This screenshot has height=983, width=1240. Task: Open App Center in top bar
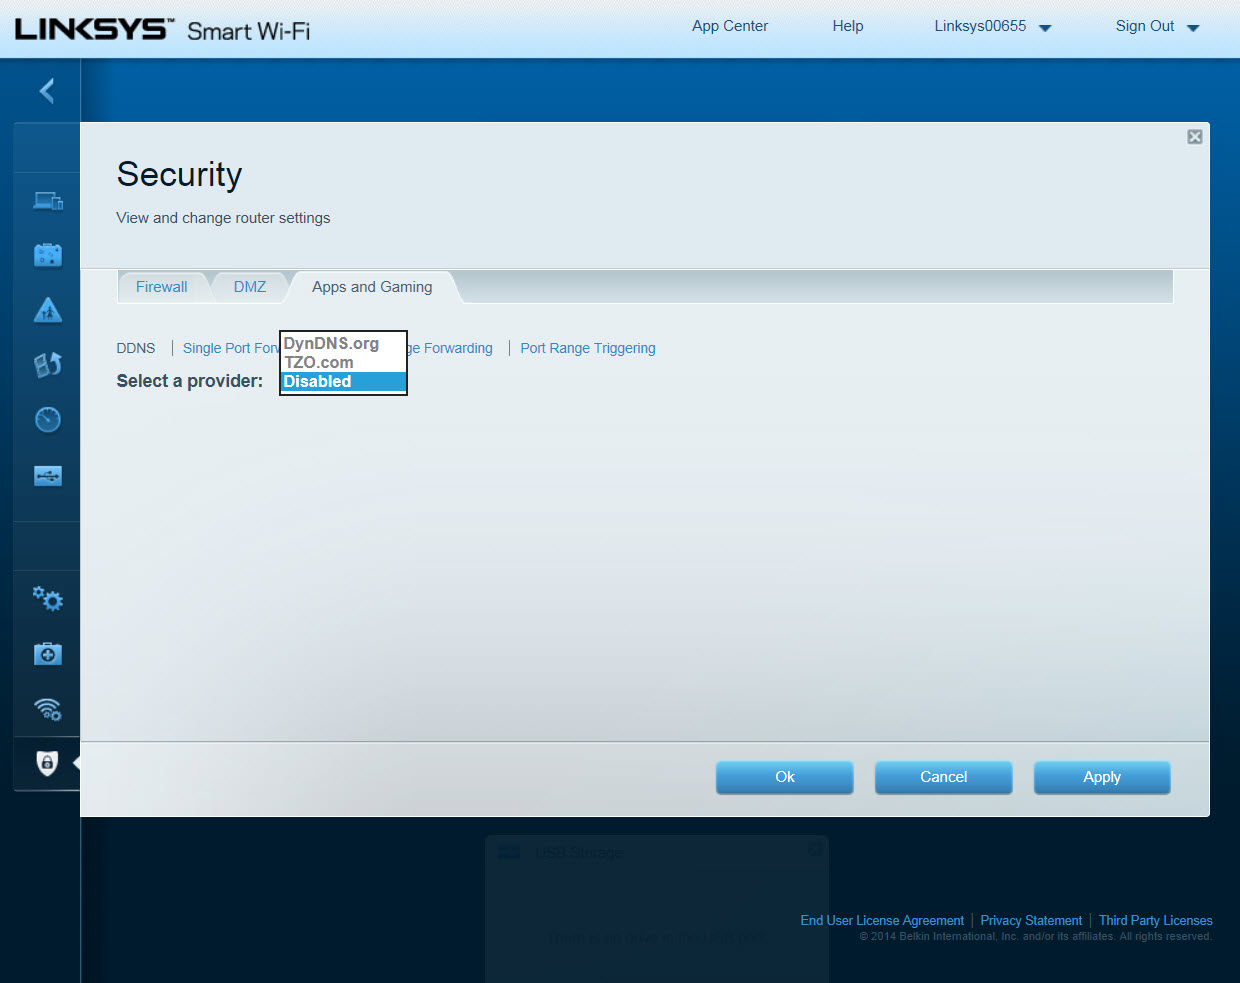tap(730, 26)
